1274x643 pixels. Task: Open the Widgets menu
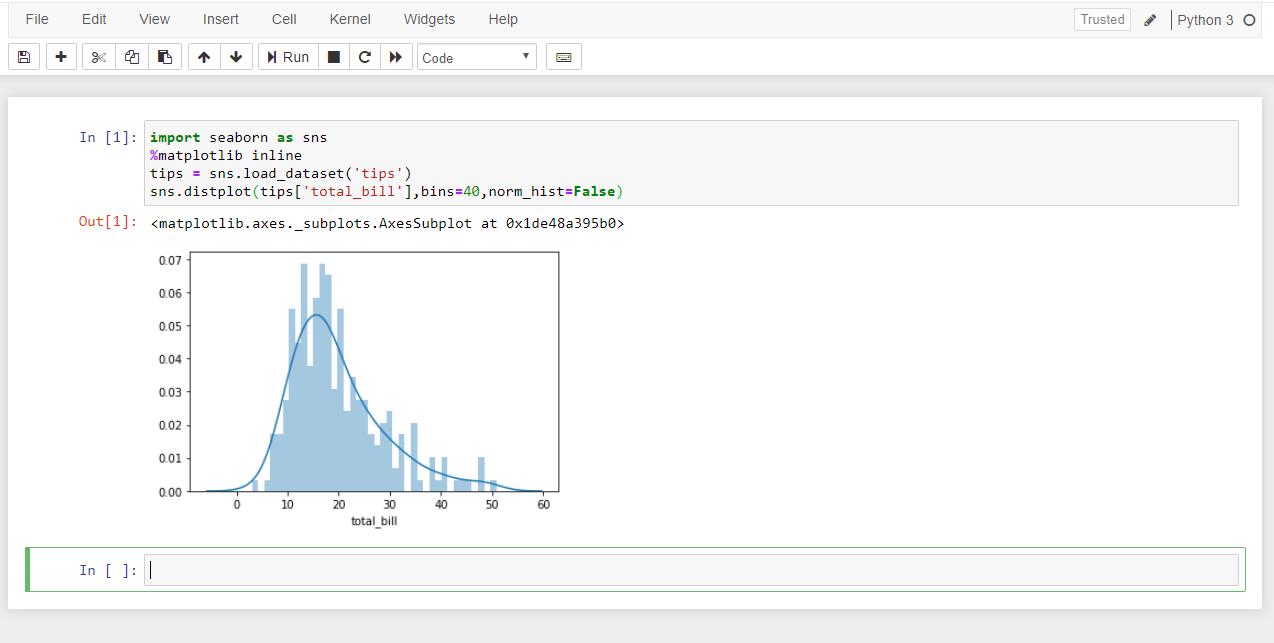click(x=429, y=19)
